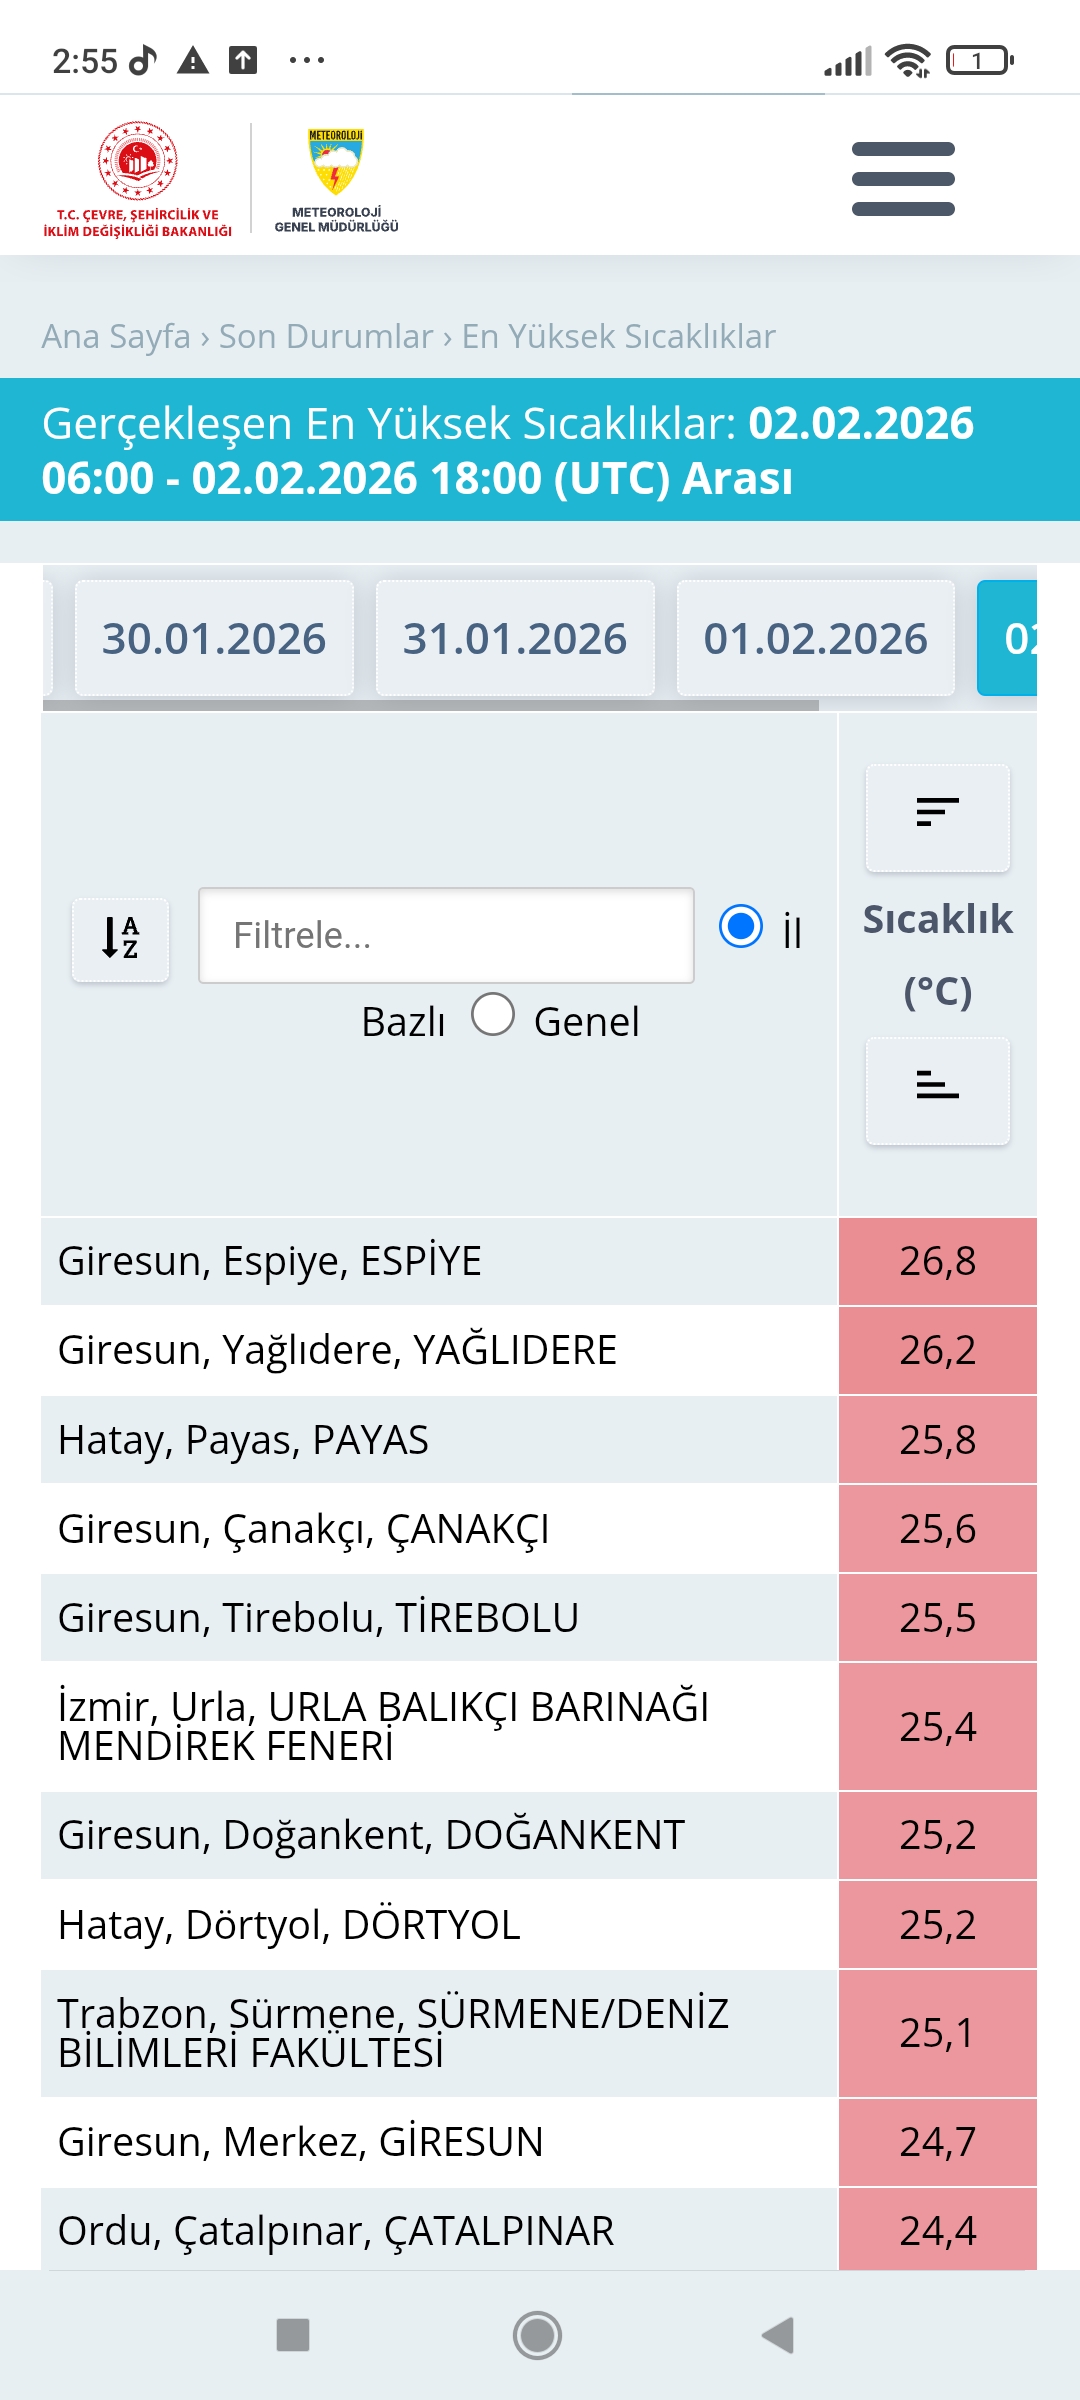Image resolution: width=1080 pixels, height=2400 pixels.
Task: Tap the Android home circle button
Action: pos(537,2335)
